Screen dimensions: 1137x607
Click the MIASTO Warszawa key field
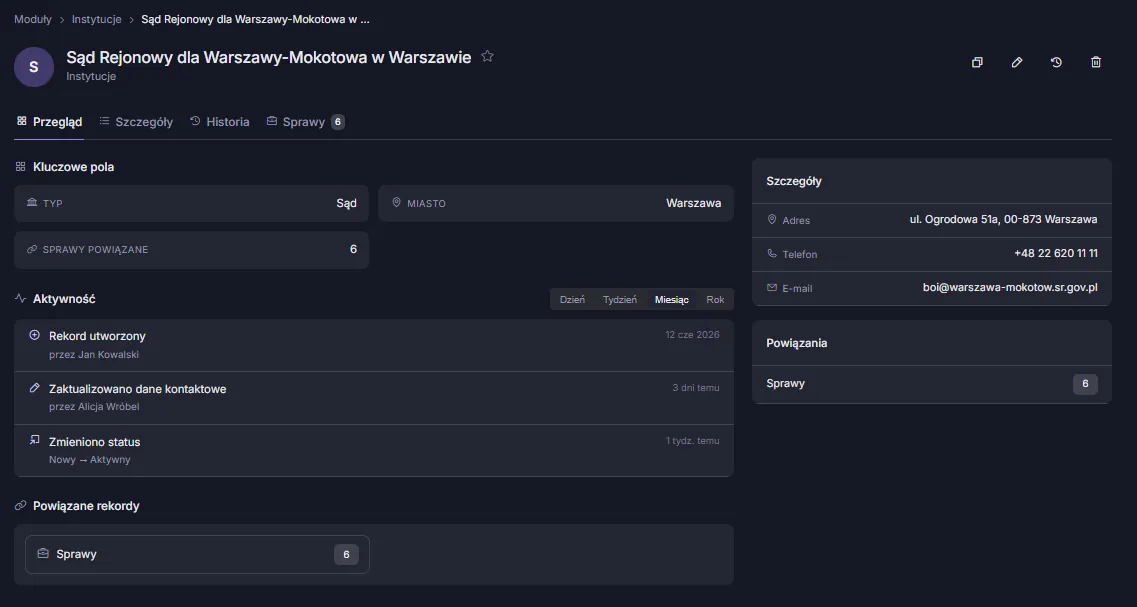click(556, 203)
